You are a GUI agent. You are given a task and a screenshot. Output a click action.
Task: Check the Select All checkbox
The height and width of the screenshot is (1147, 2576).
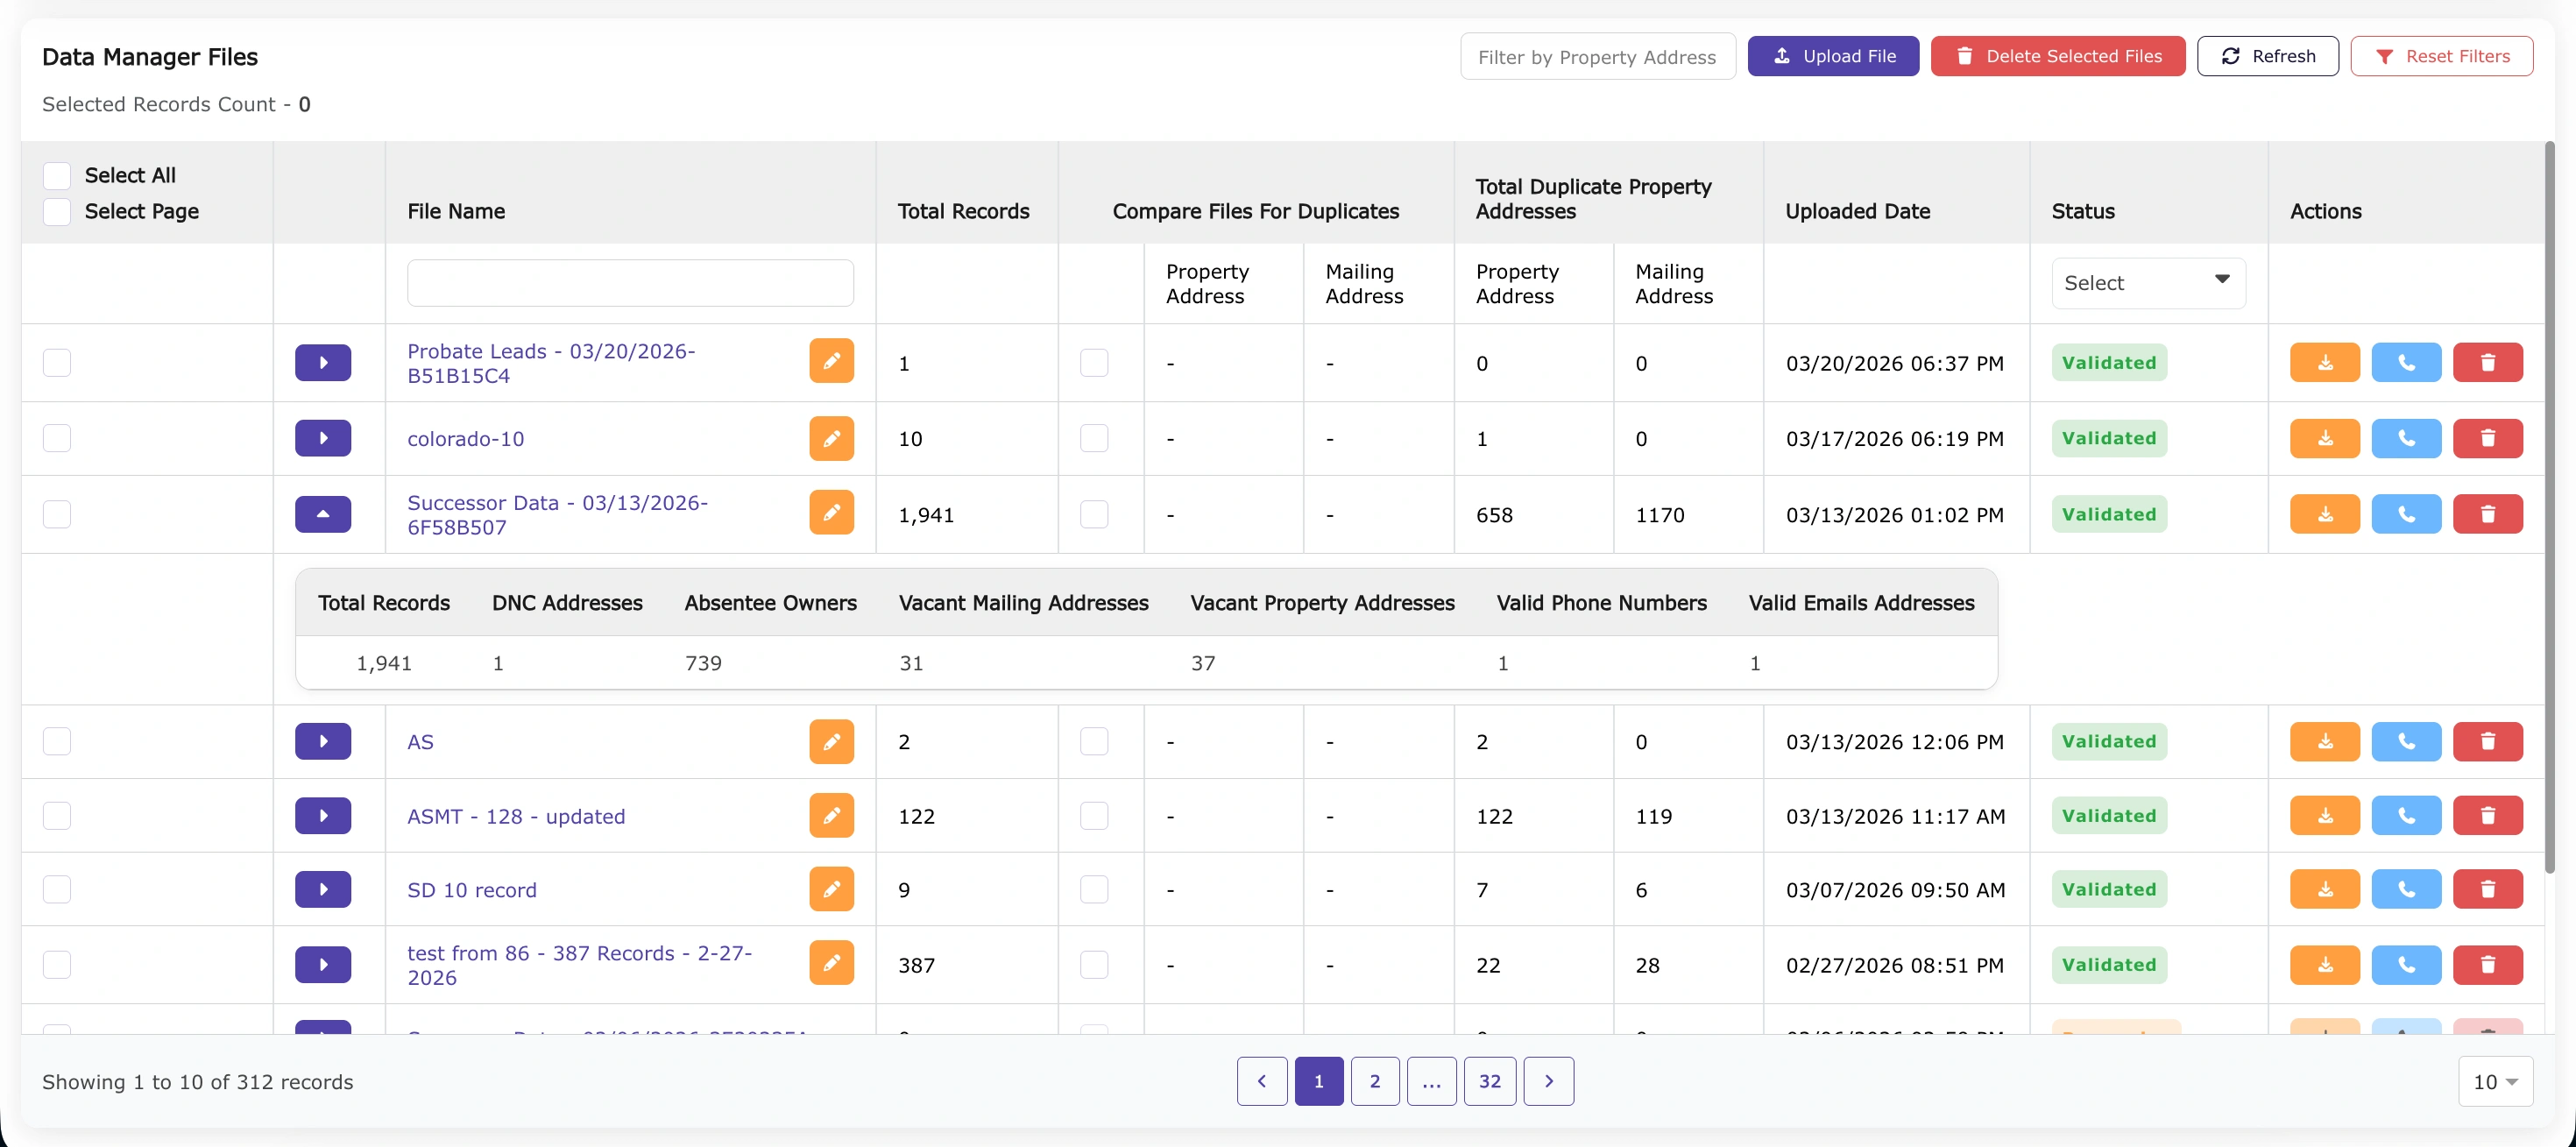point(57,174)
